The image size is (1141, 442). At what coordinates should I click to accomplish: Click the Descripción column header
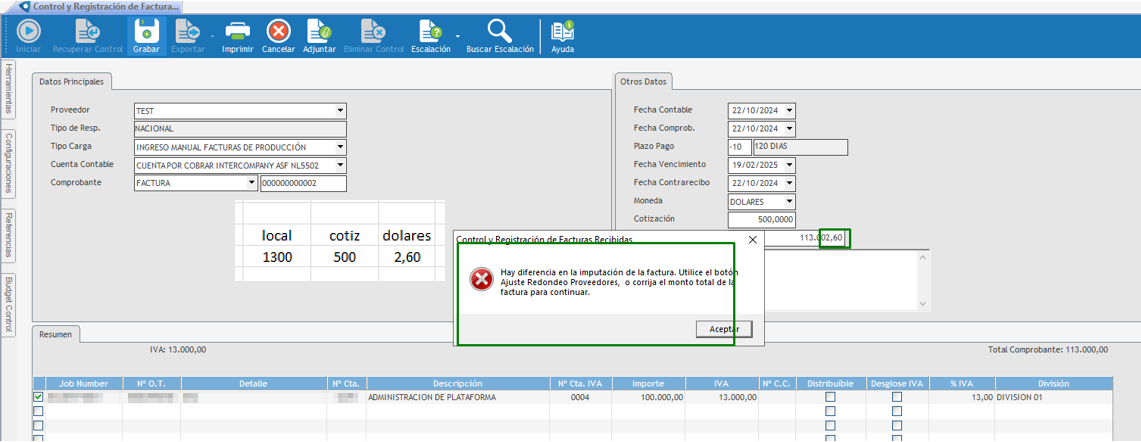click(458, 383)
